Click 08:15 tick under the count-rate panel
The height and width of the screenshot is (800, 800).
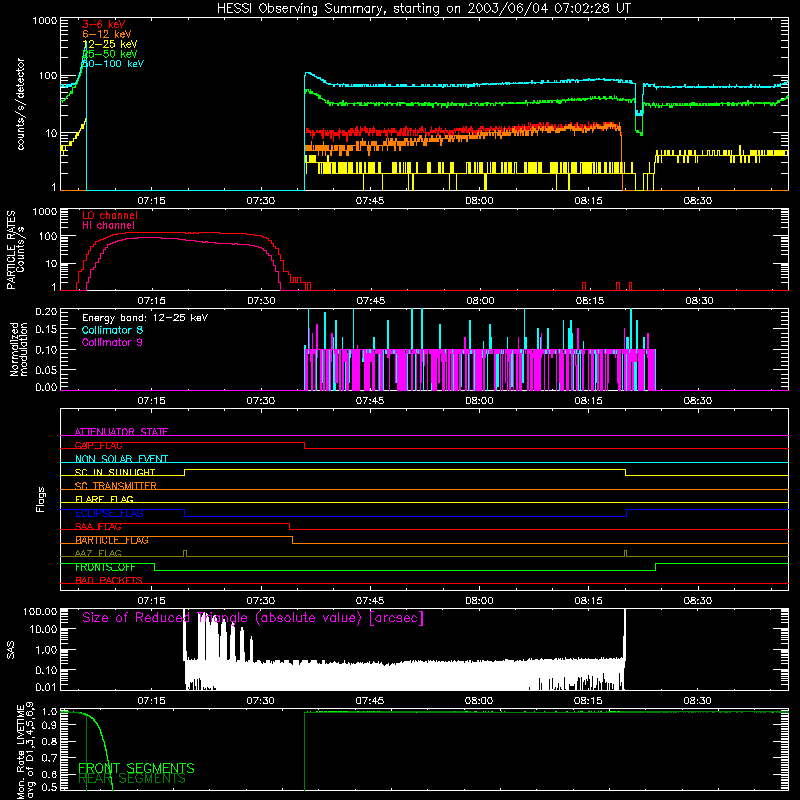pyautogui.click(x=588, y=201)
